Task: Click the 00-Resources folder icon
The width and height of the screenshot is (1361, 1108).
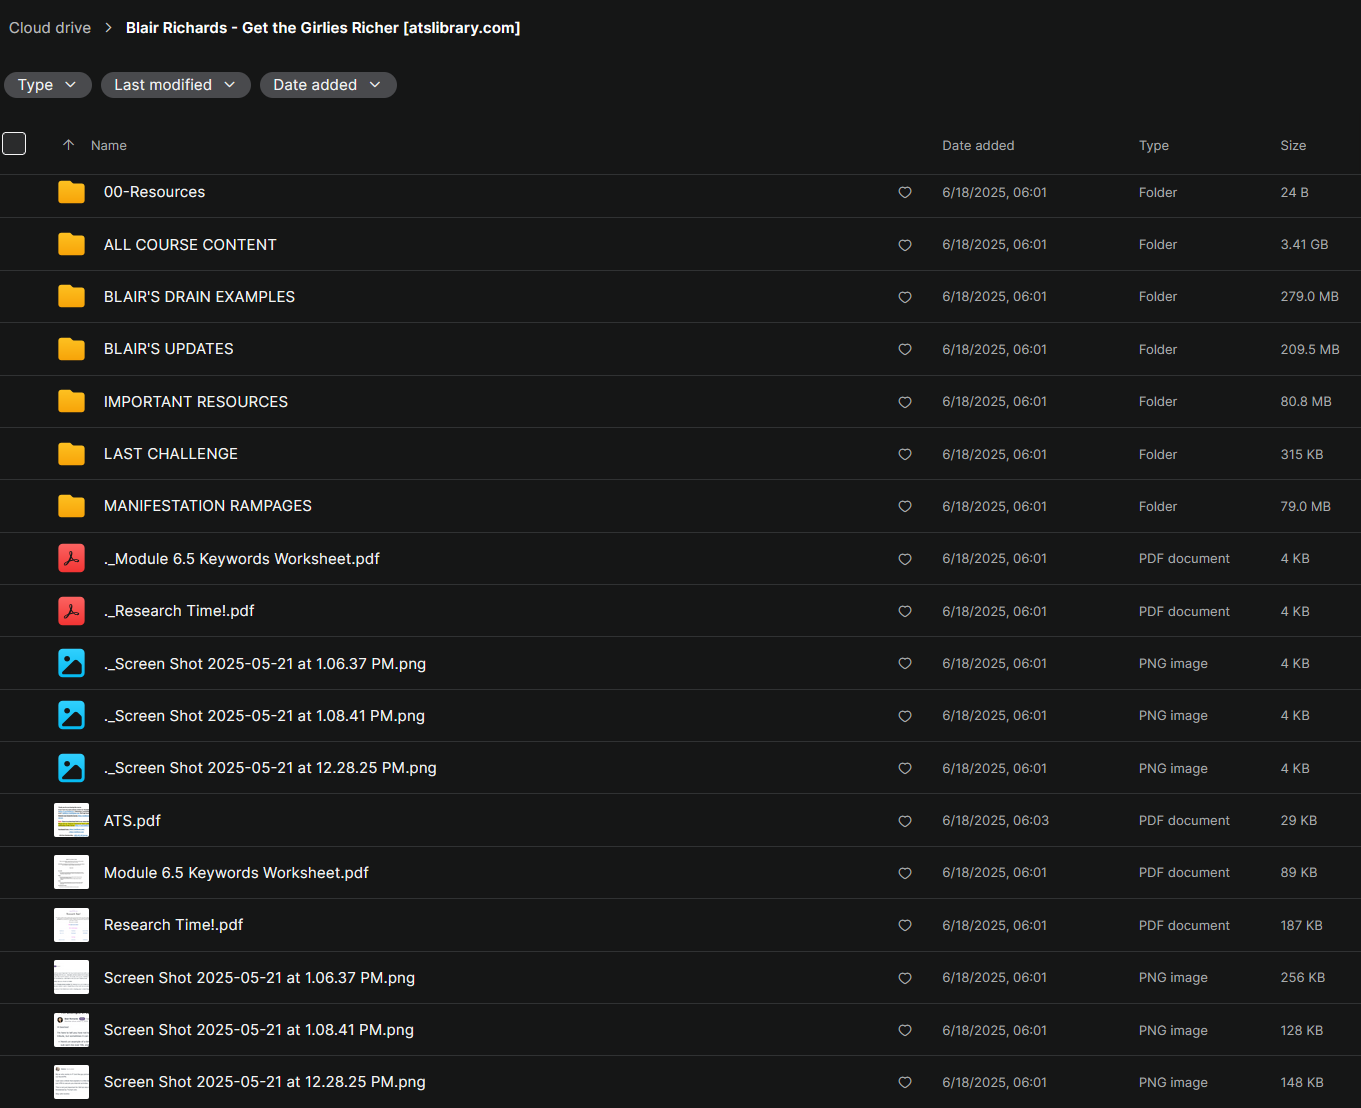Action: pyautogui.click(x=71, y=192)
